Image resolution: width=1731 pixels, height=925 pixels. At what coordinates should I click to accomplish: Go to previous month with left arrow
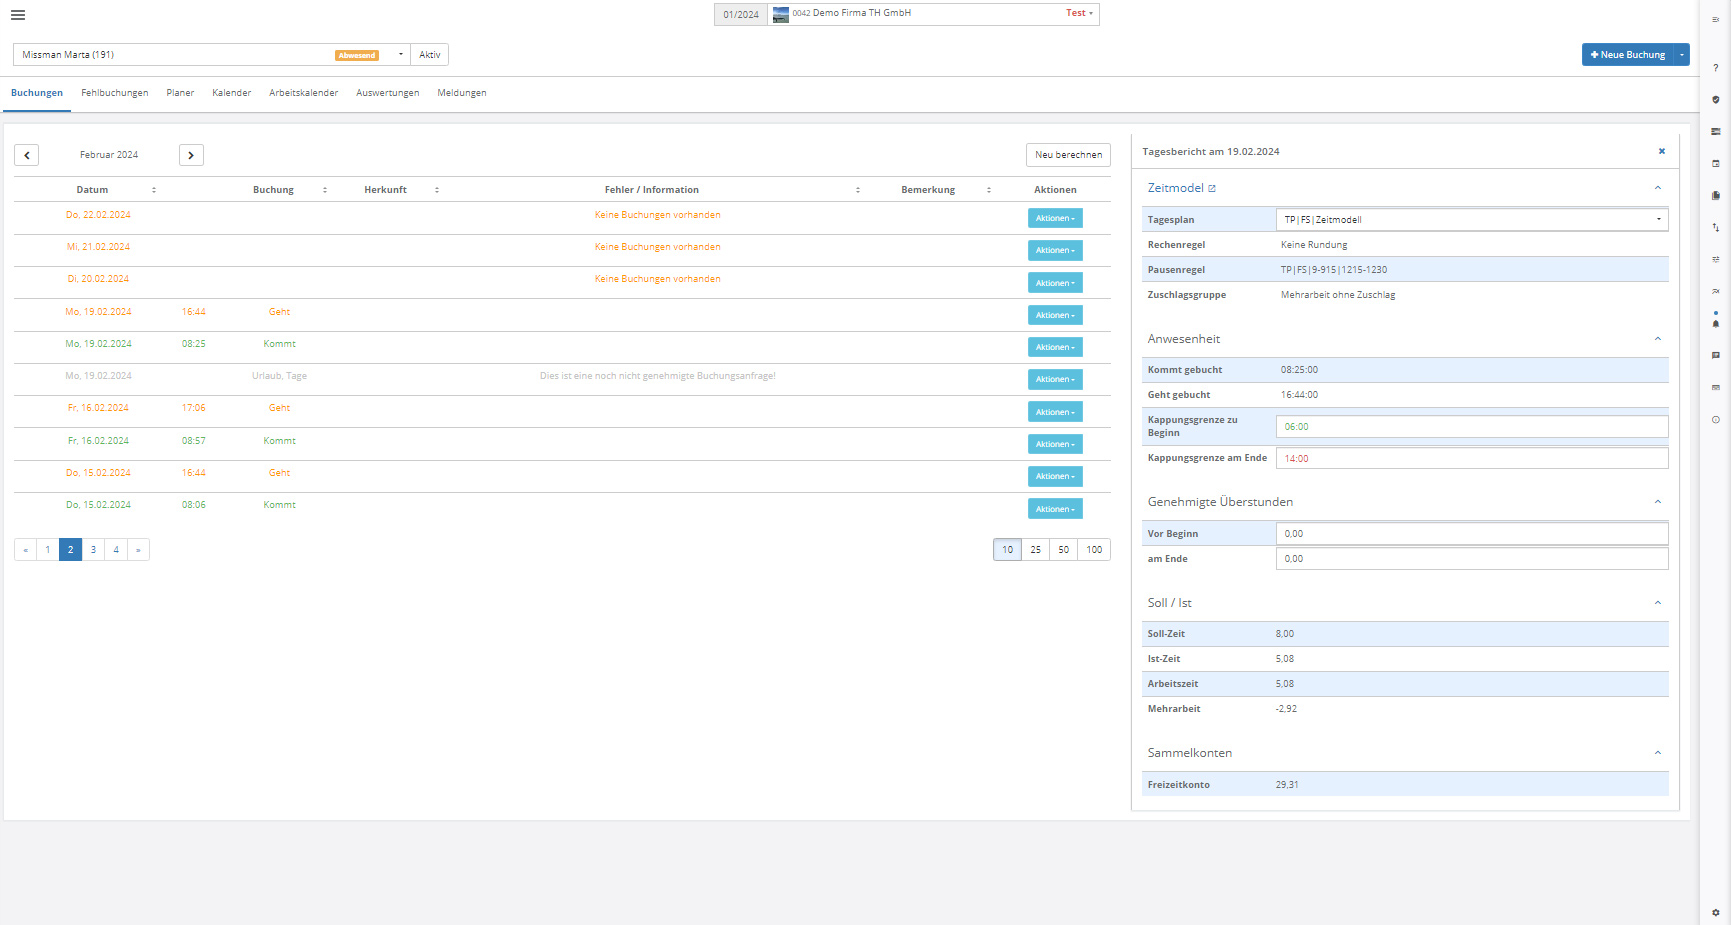(x=27, y=155)
